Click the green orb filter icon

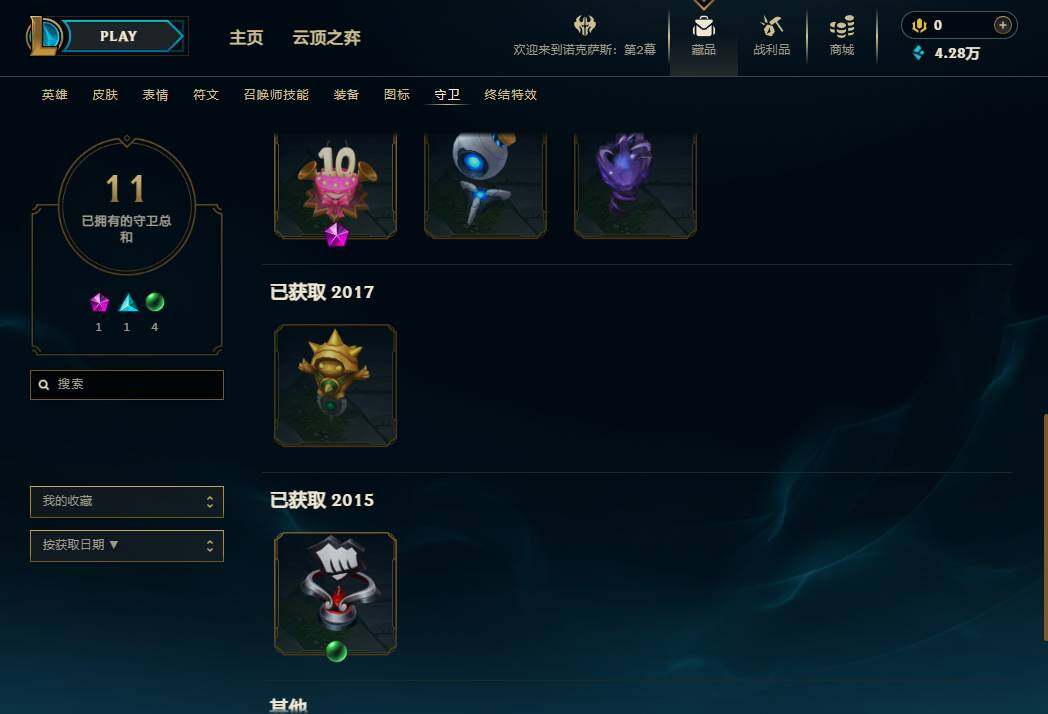(155, 303)
